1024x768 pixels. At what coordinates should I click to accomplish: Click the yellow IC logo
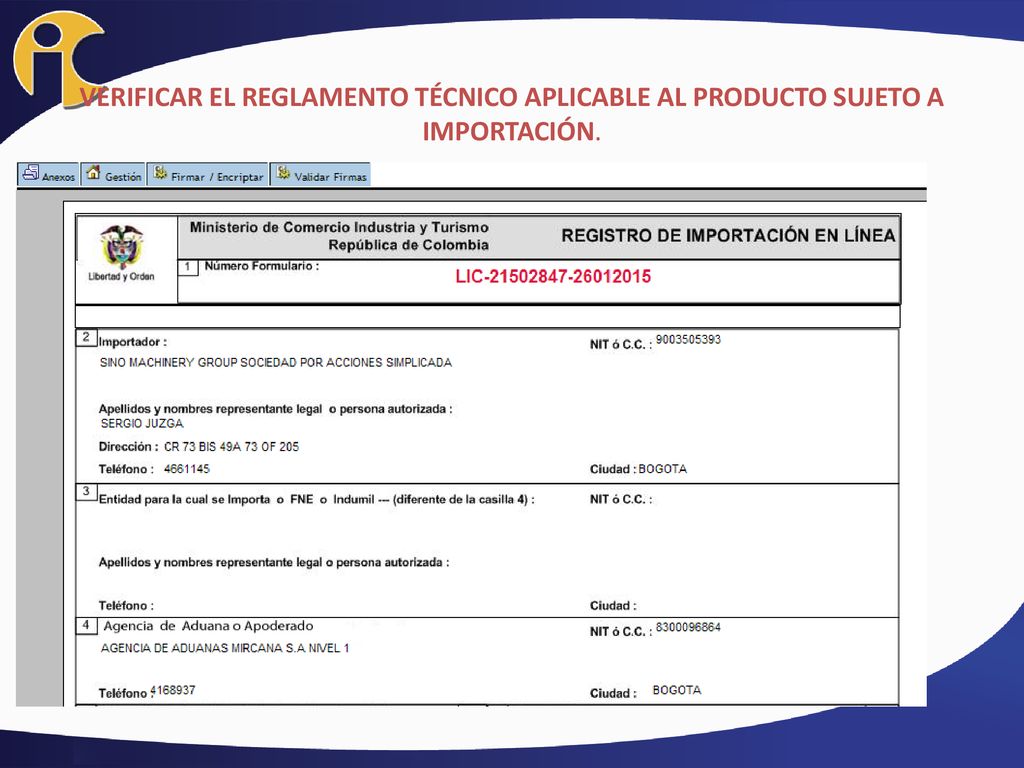pyautogui.click(x=57, y=57)
